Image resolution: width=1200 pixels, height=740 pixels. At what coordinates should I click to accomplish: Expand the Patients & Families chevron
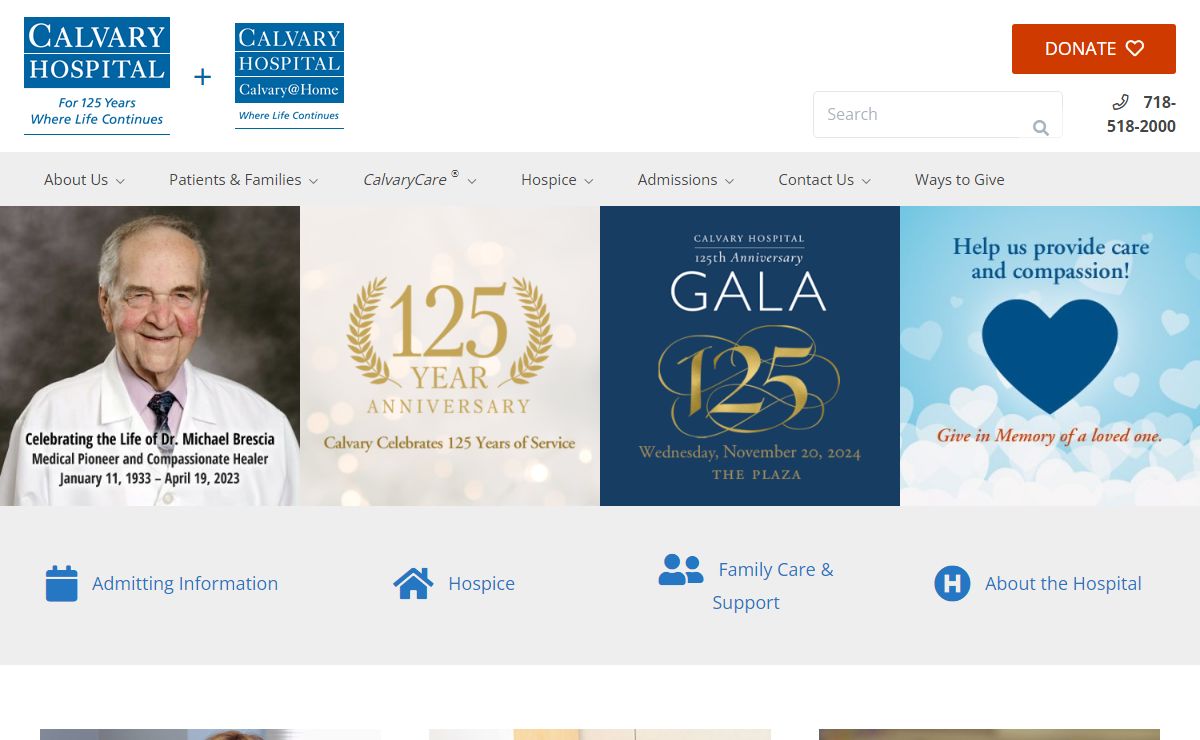coord(313,181)
